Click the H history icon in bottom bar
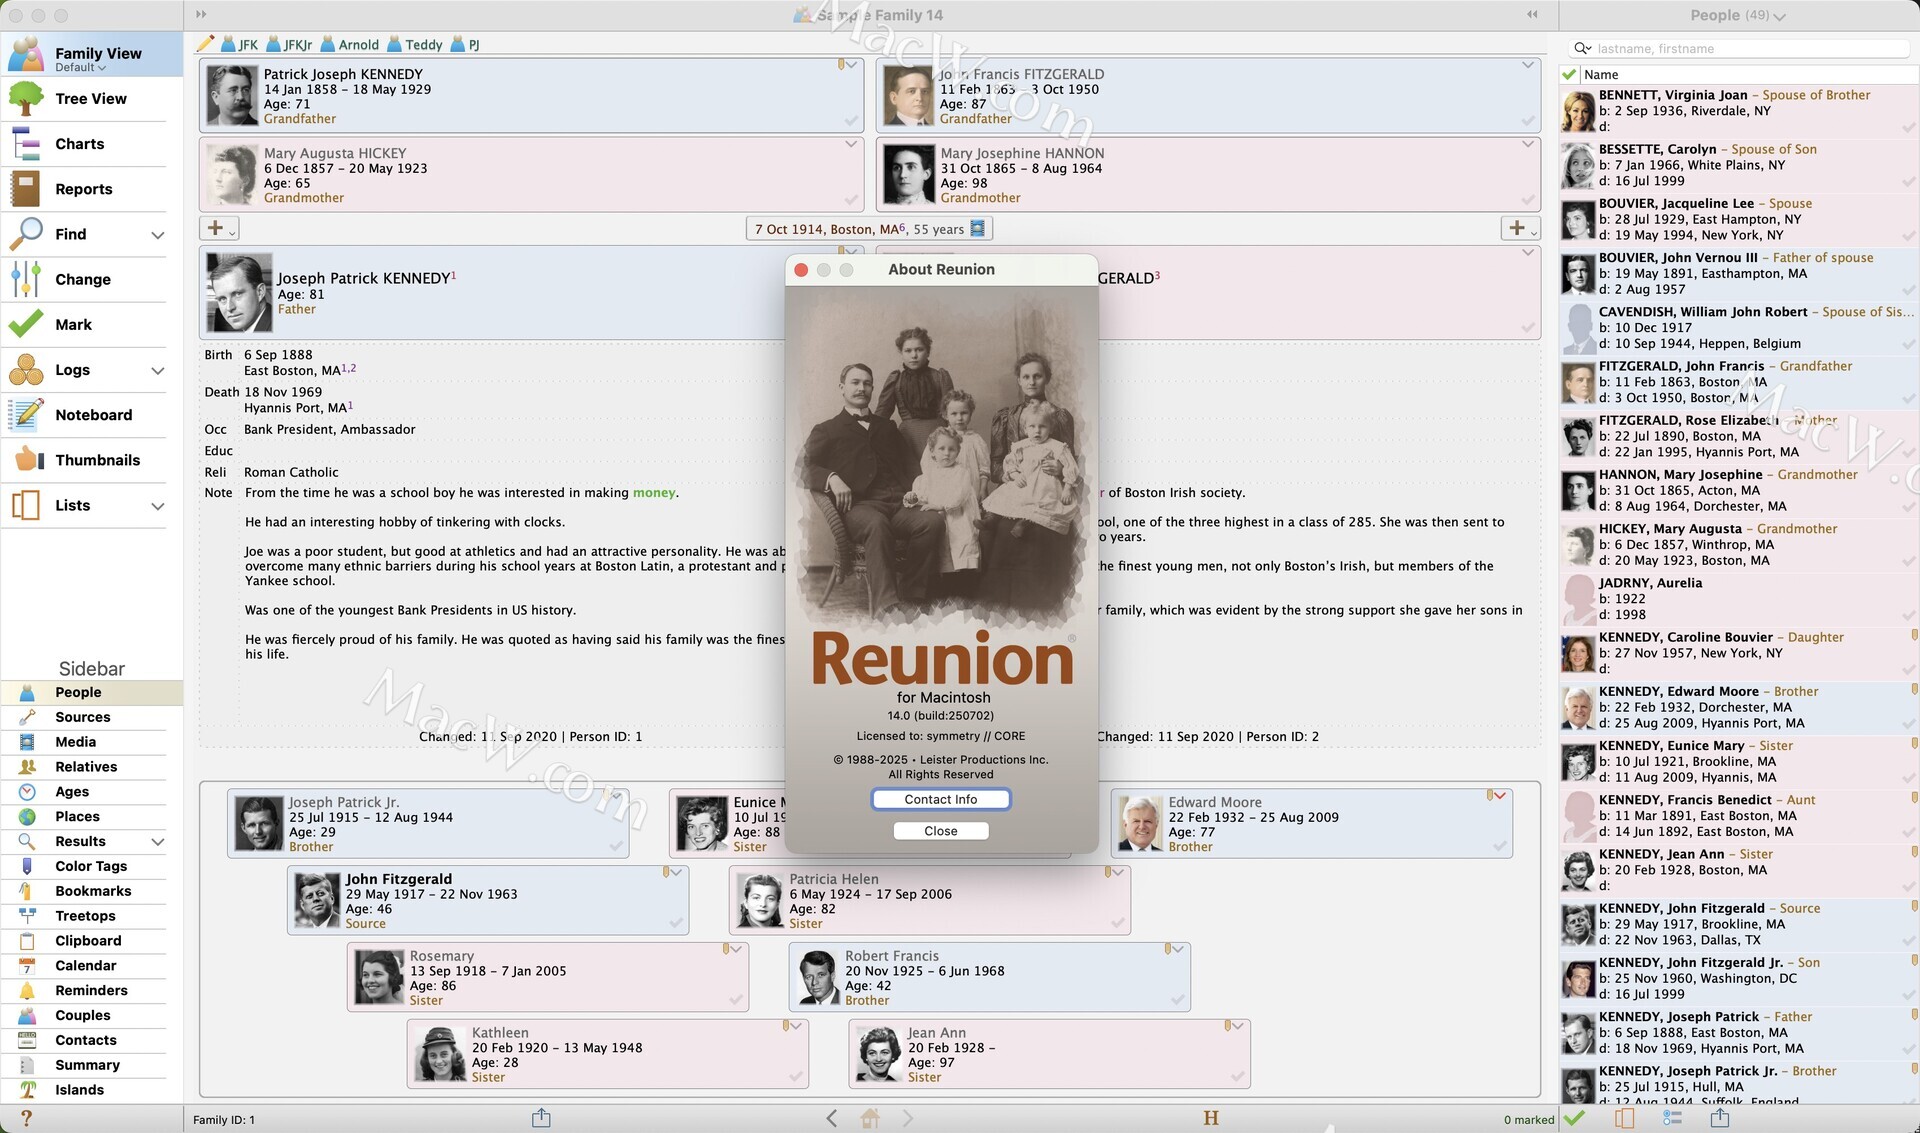1920x1133 pixels. click(x=1211, y=1118)
